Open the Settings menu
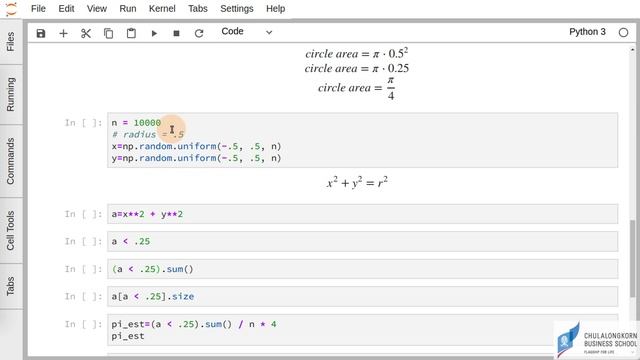Image resolution: width=640 pixels, height=360 pixels. pyautogui.click(x=237, y=9)
